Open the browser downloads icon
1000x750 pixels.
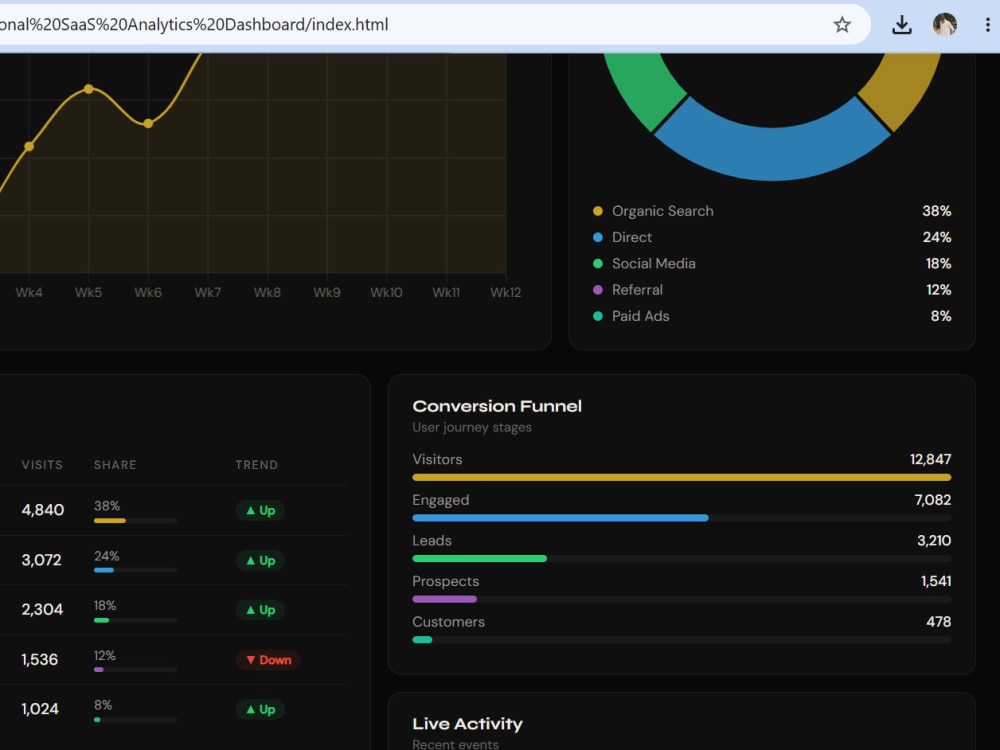coord(901,25)
